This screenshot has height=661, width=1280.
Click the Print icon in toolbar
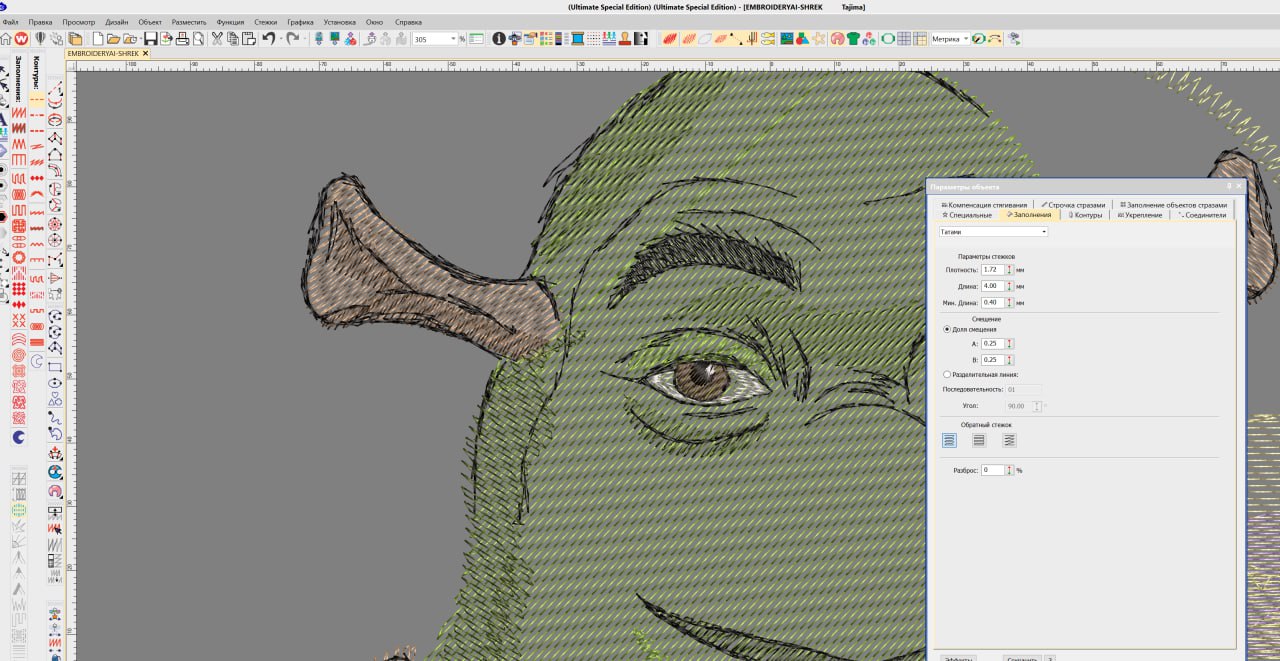point(182,39)
